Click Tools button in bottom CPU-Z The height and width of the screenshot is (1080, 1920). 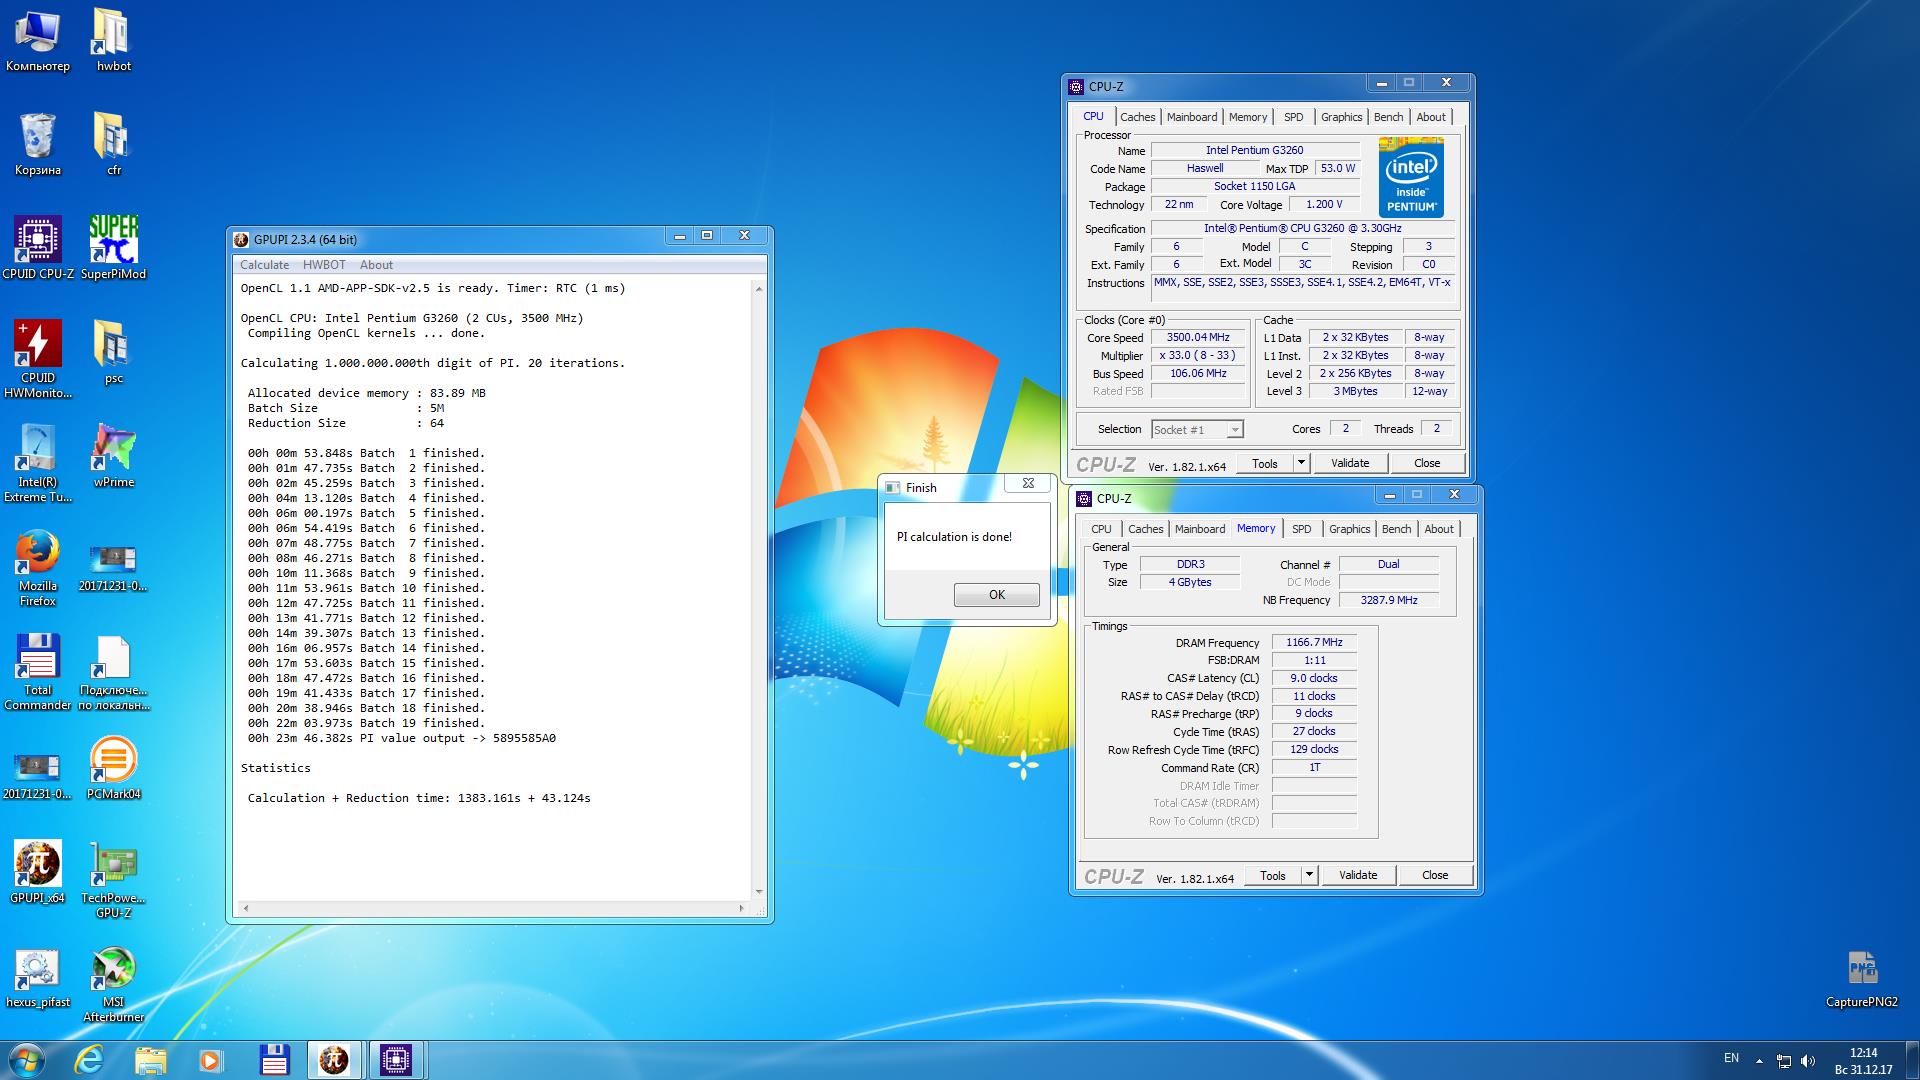click(1273, 875)
